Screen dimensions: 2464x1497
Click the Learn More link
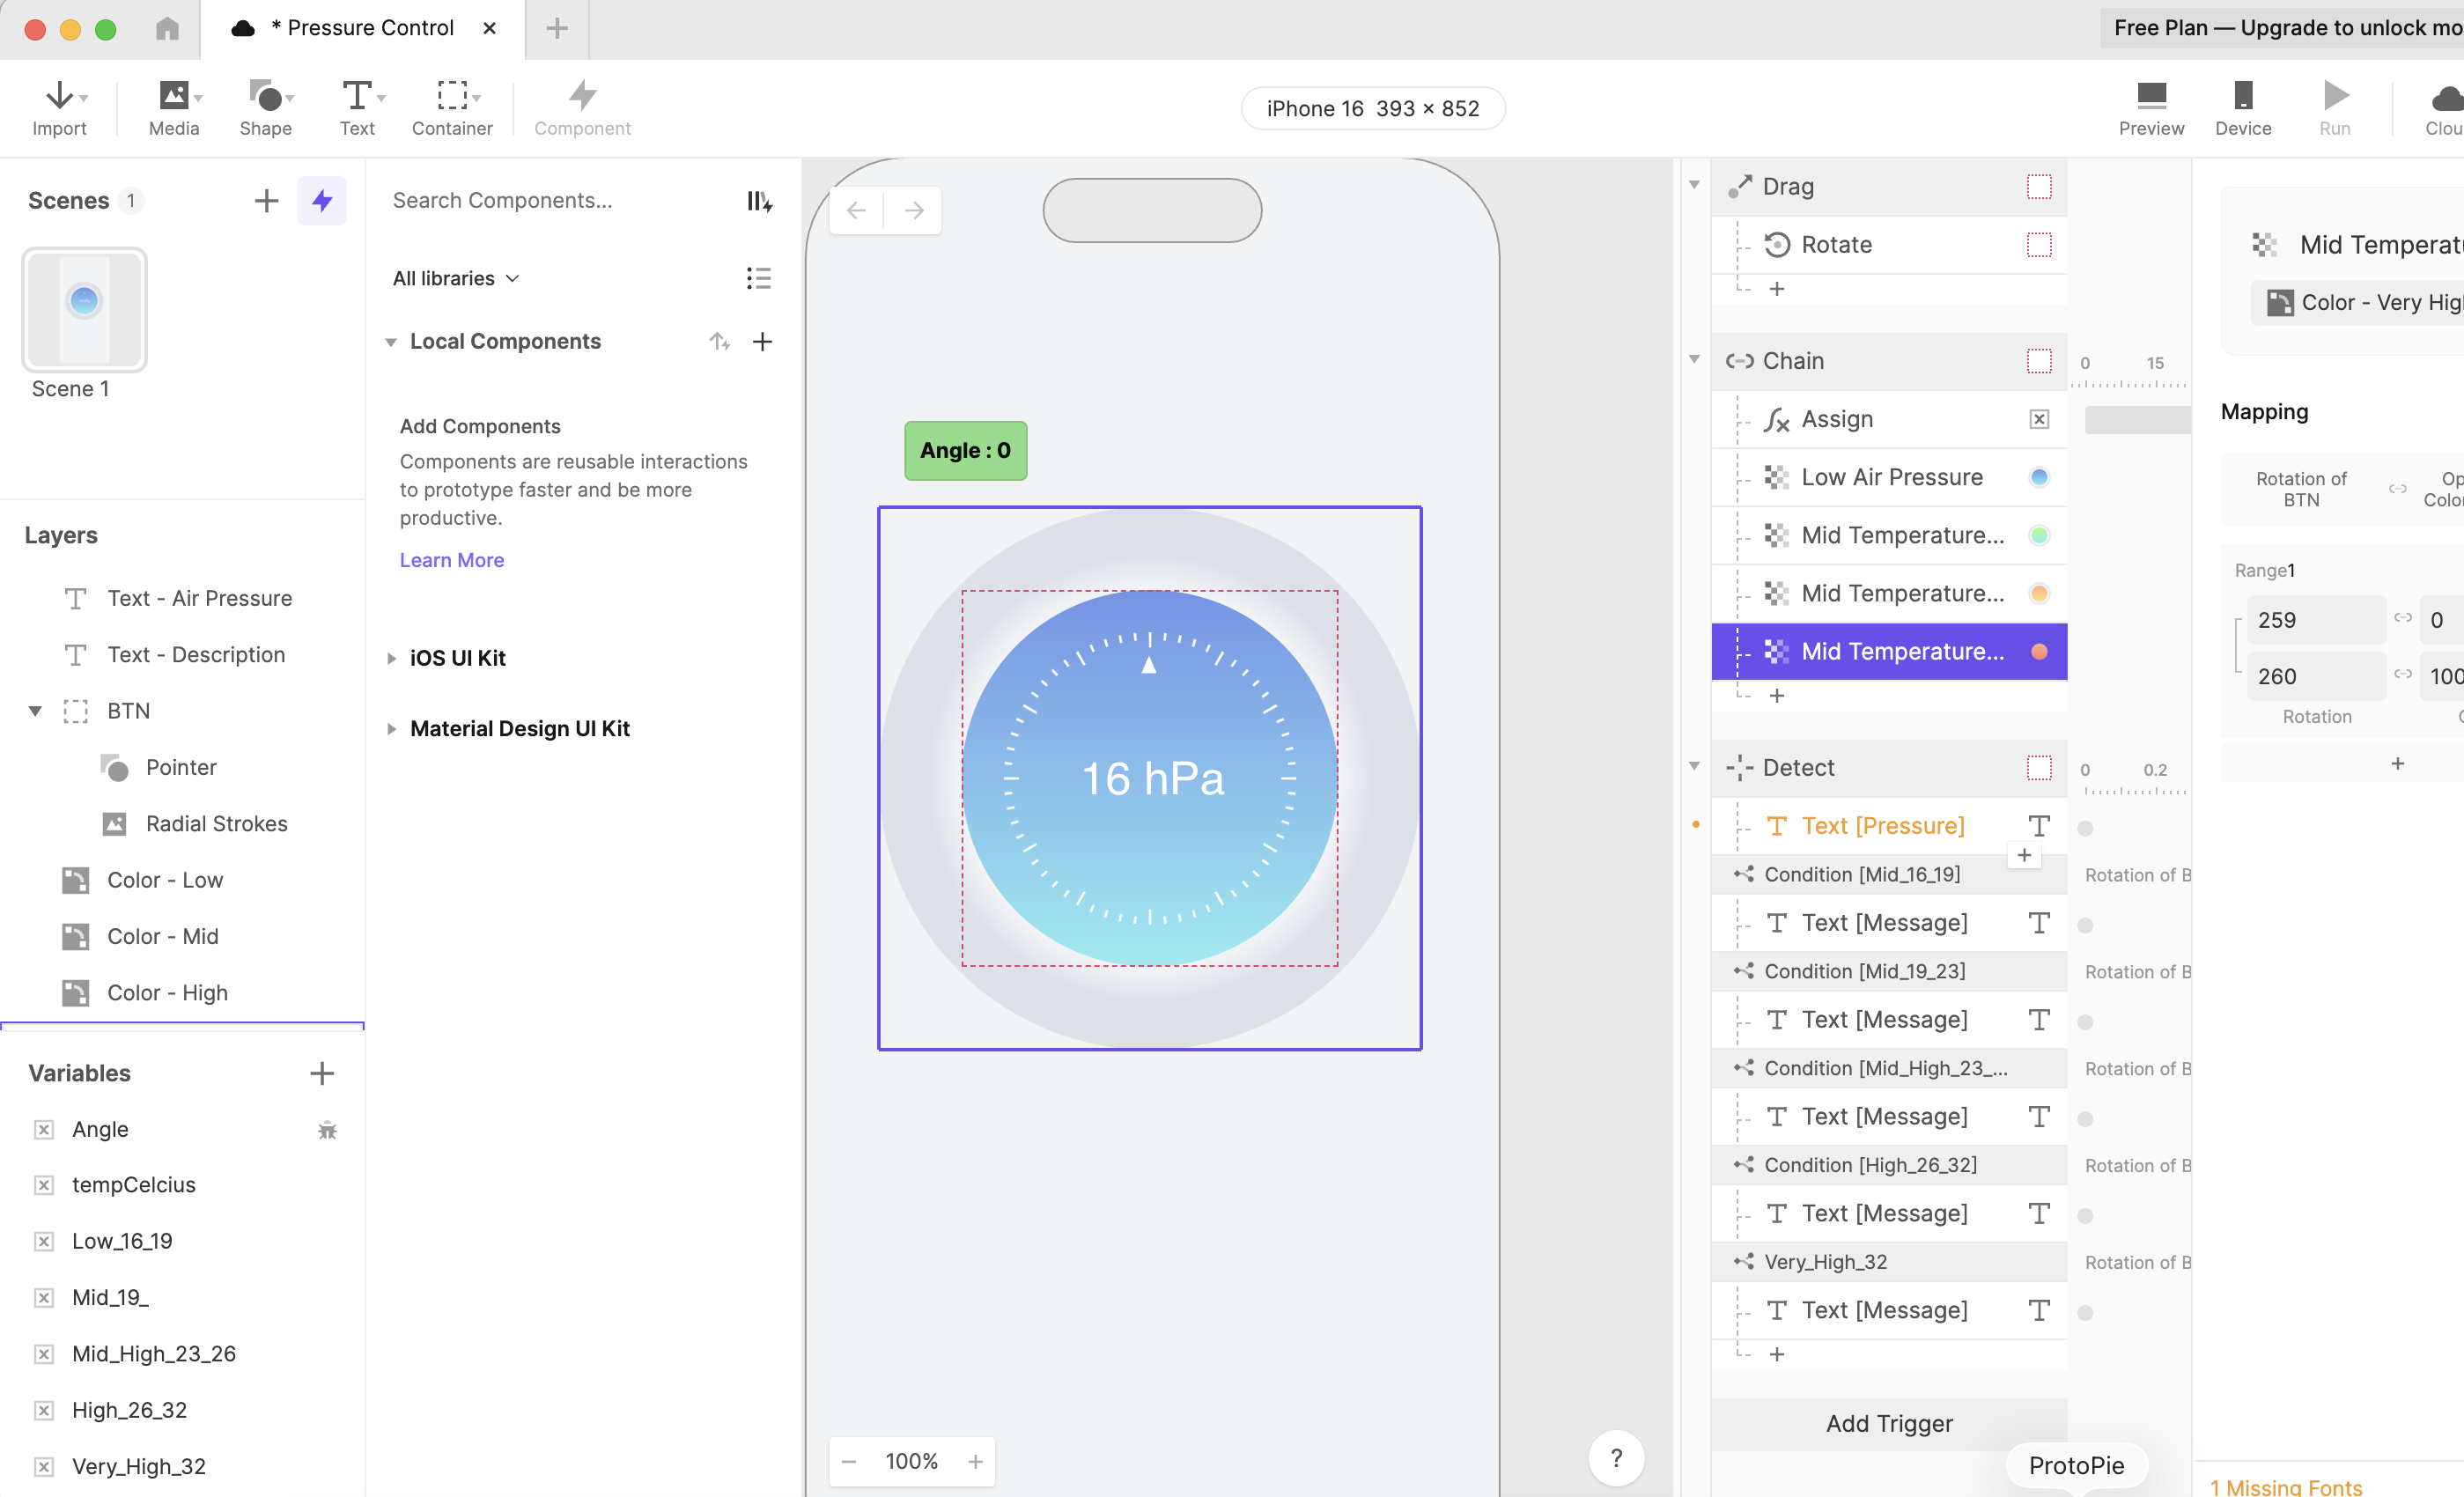point(451,560)
